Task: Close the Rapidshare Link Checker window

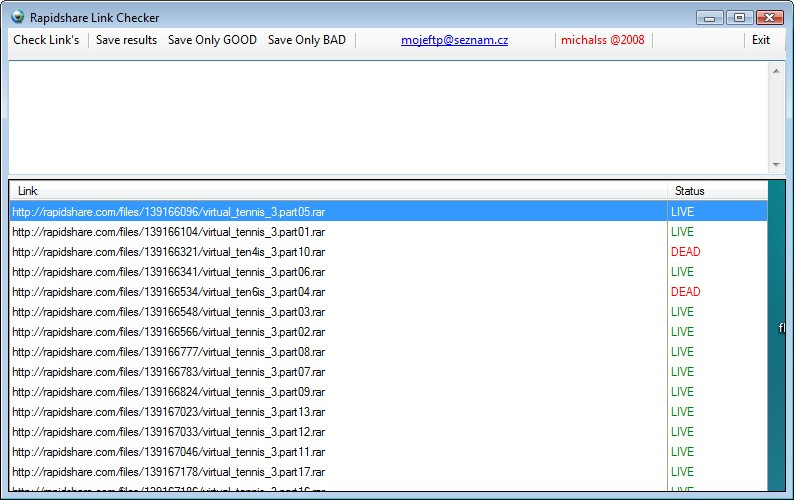Action: (x=770, y=18)
